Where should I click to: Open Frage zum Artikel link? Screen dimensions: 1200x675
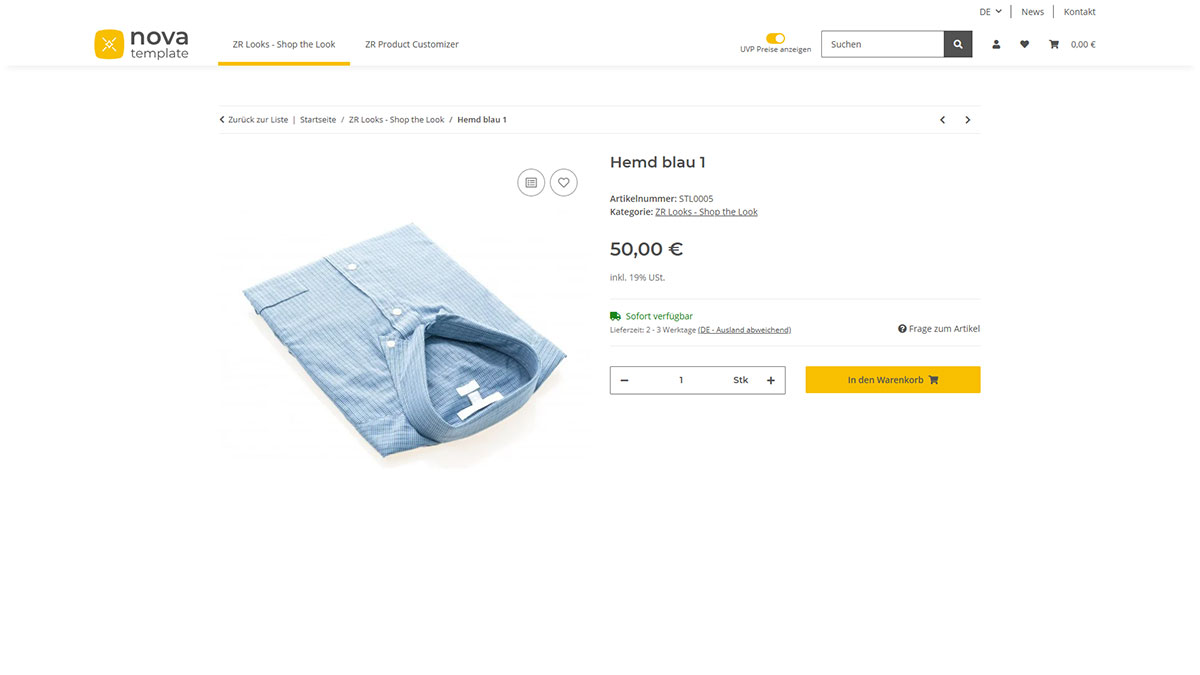click(939, 329)
